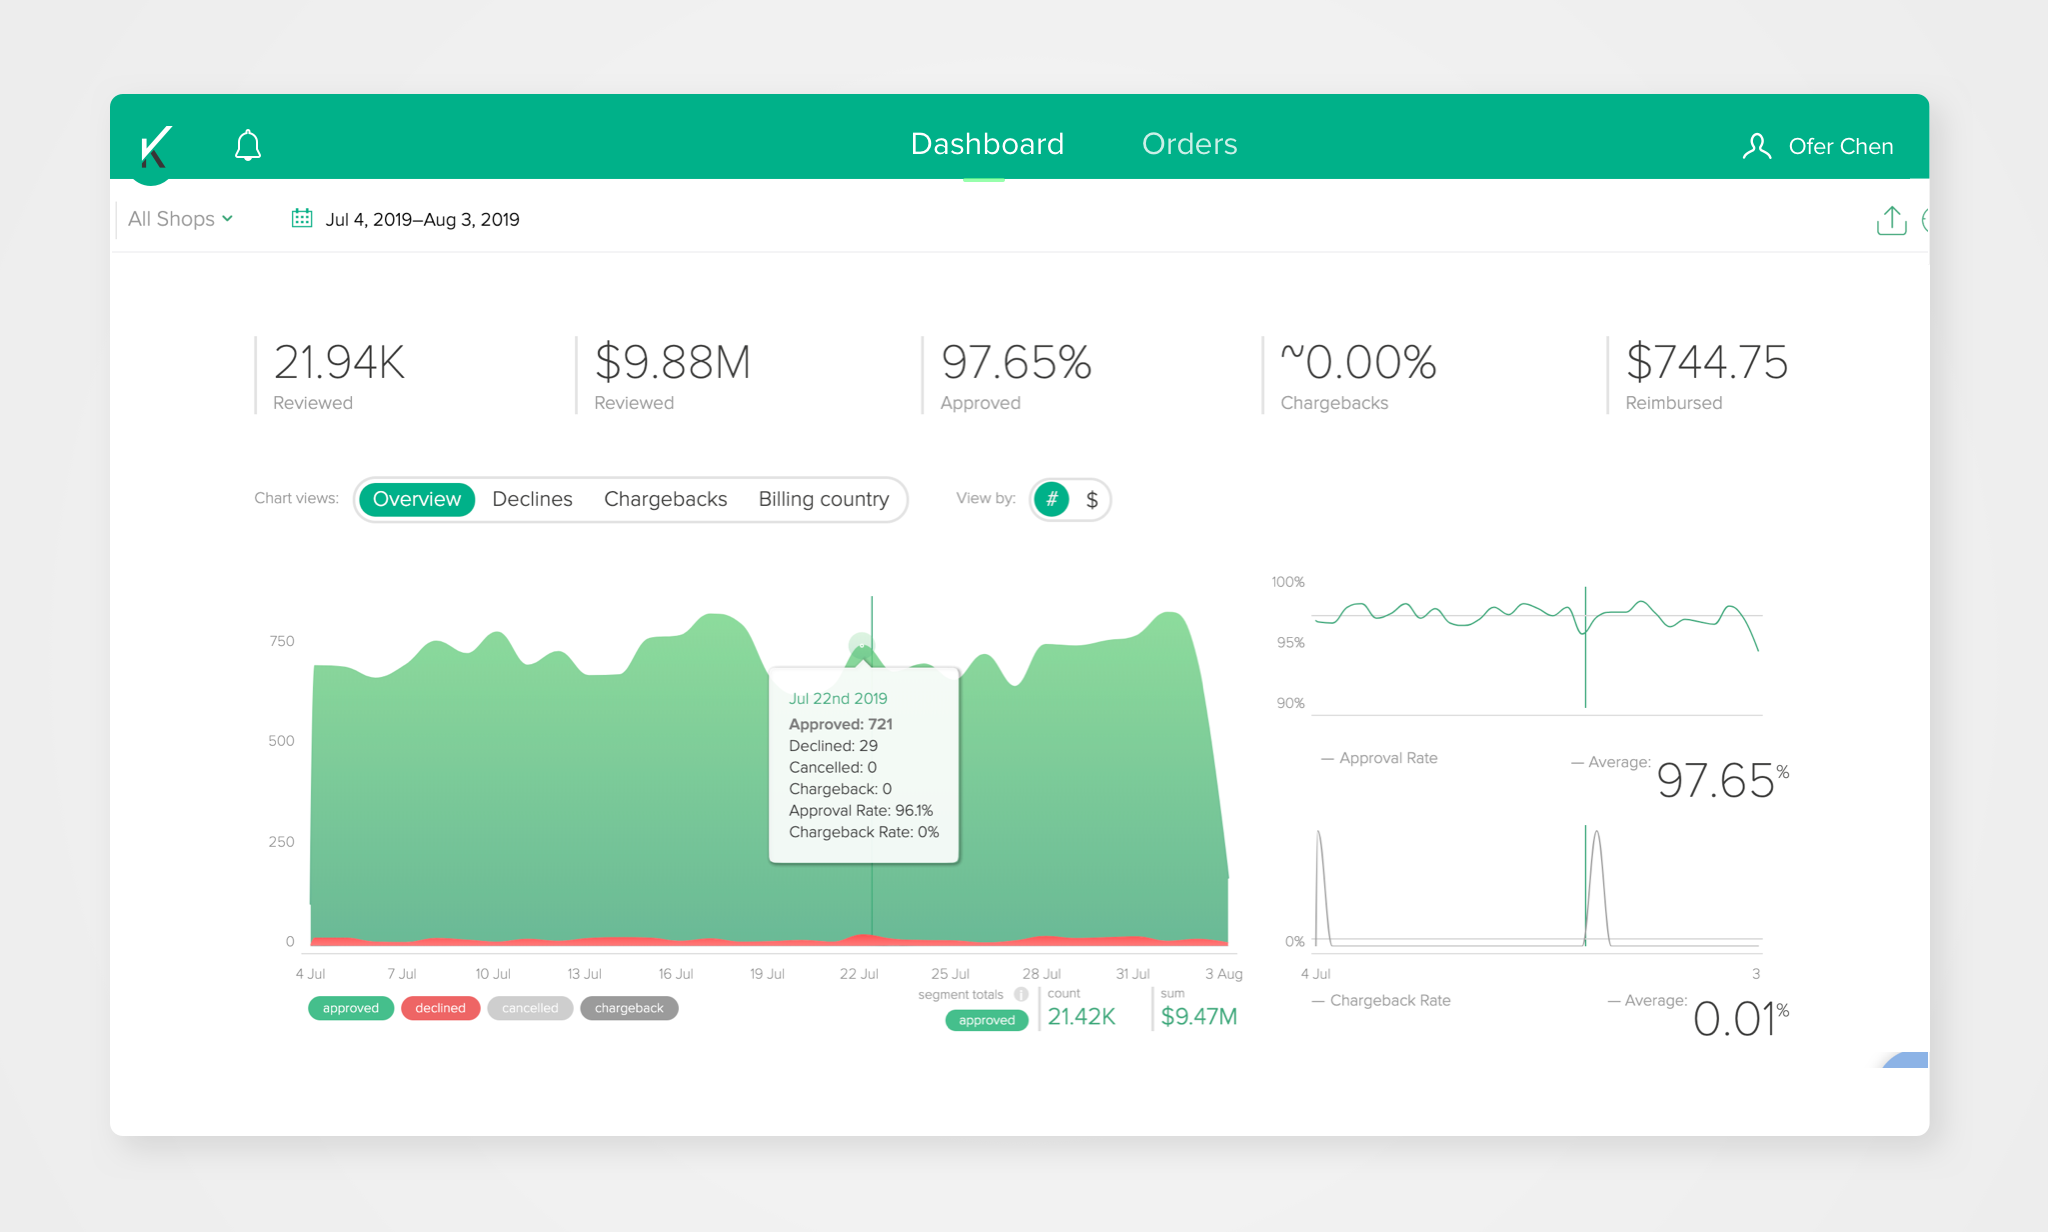Select Billing country chart view
Screen dimensions: 2048x1232
[823, 499]
